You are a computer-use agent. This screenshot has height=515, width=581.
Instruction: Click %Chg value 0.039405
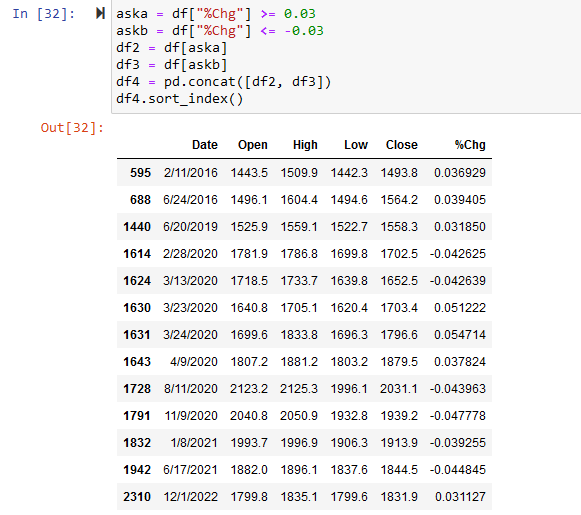click(x=460, y=200)
